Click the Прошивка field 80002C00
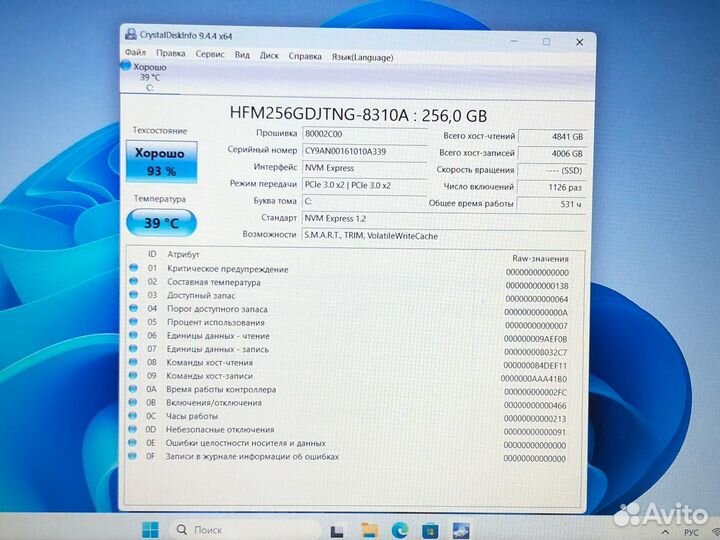The image size is (720, 540). coord(364,135)
